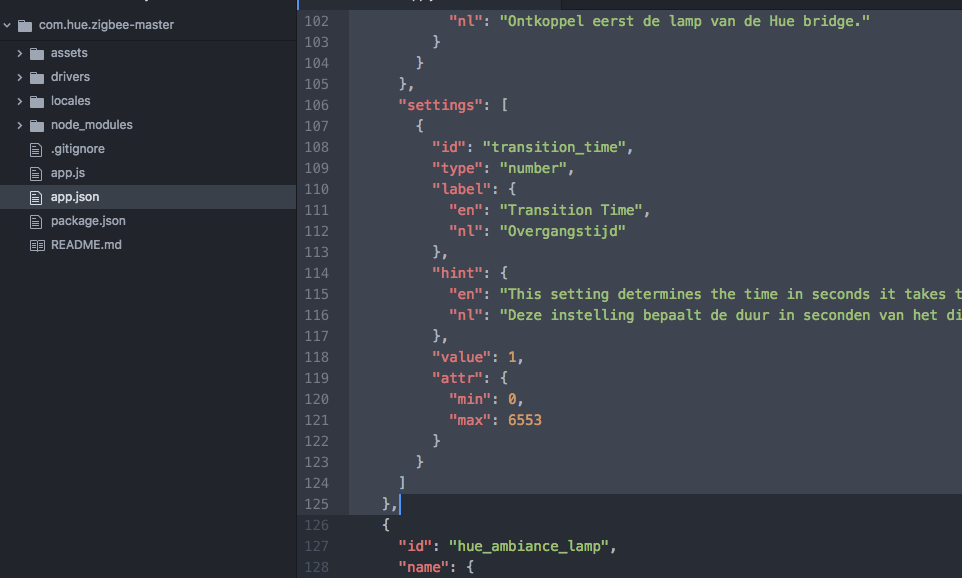This screenshot has width=962, height=578.
Task: Click the "Transition Time" English label string
Action: click(571, 210)
